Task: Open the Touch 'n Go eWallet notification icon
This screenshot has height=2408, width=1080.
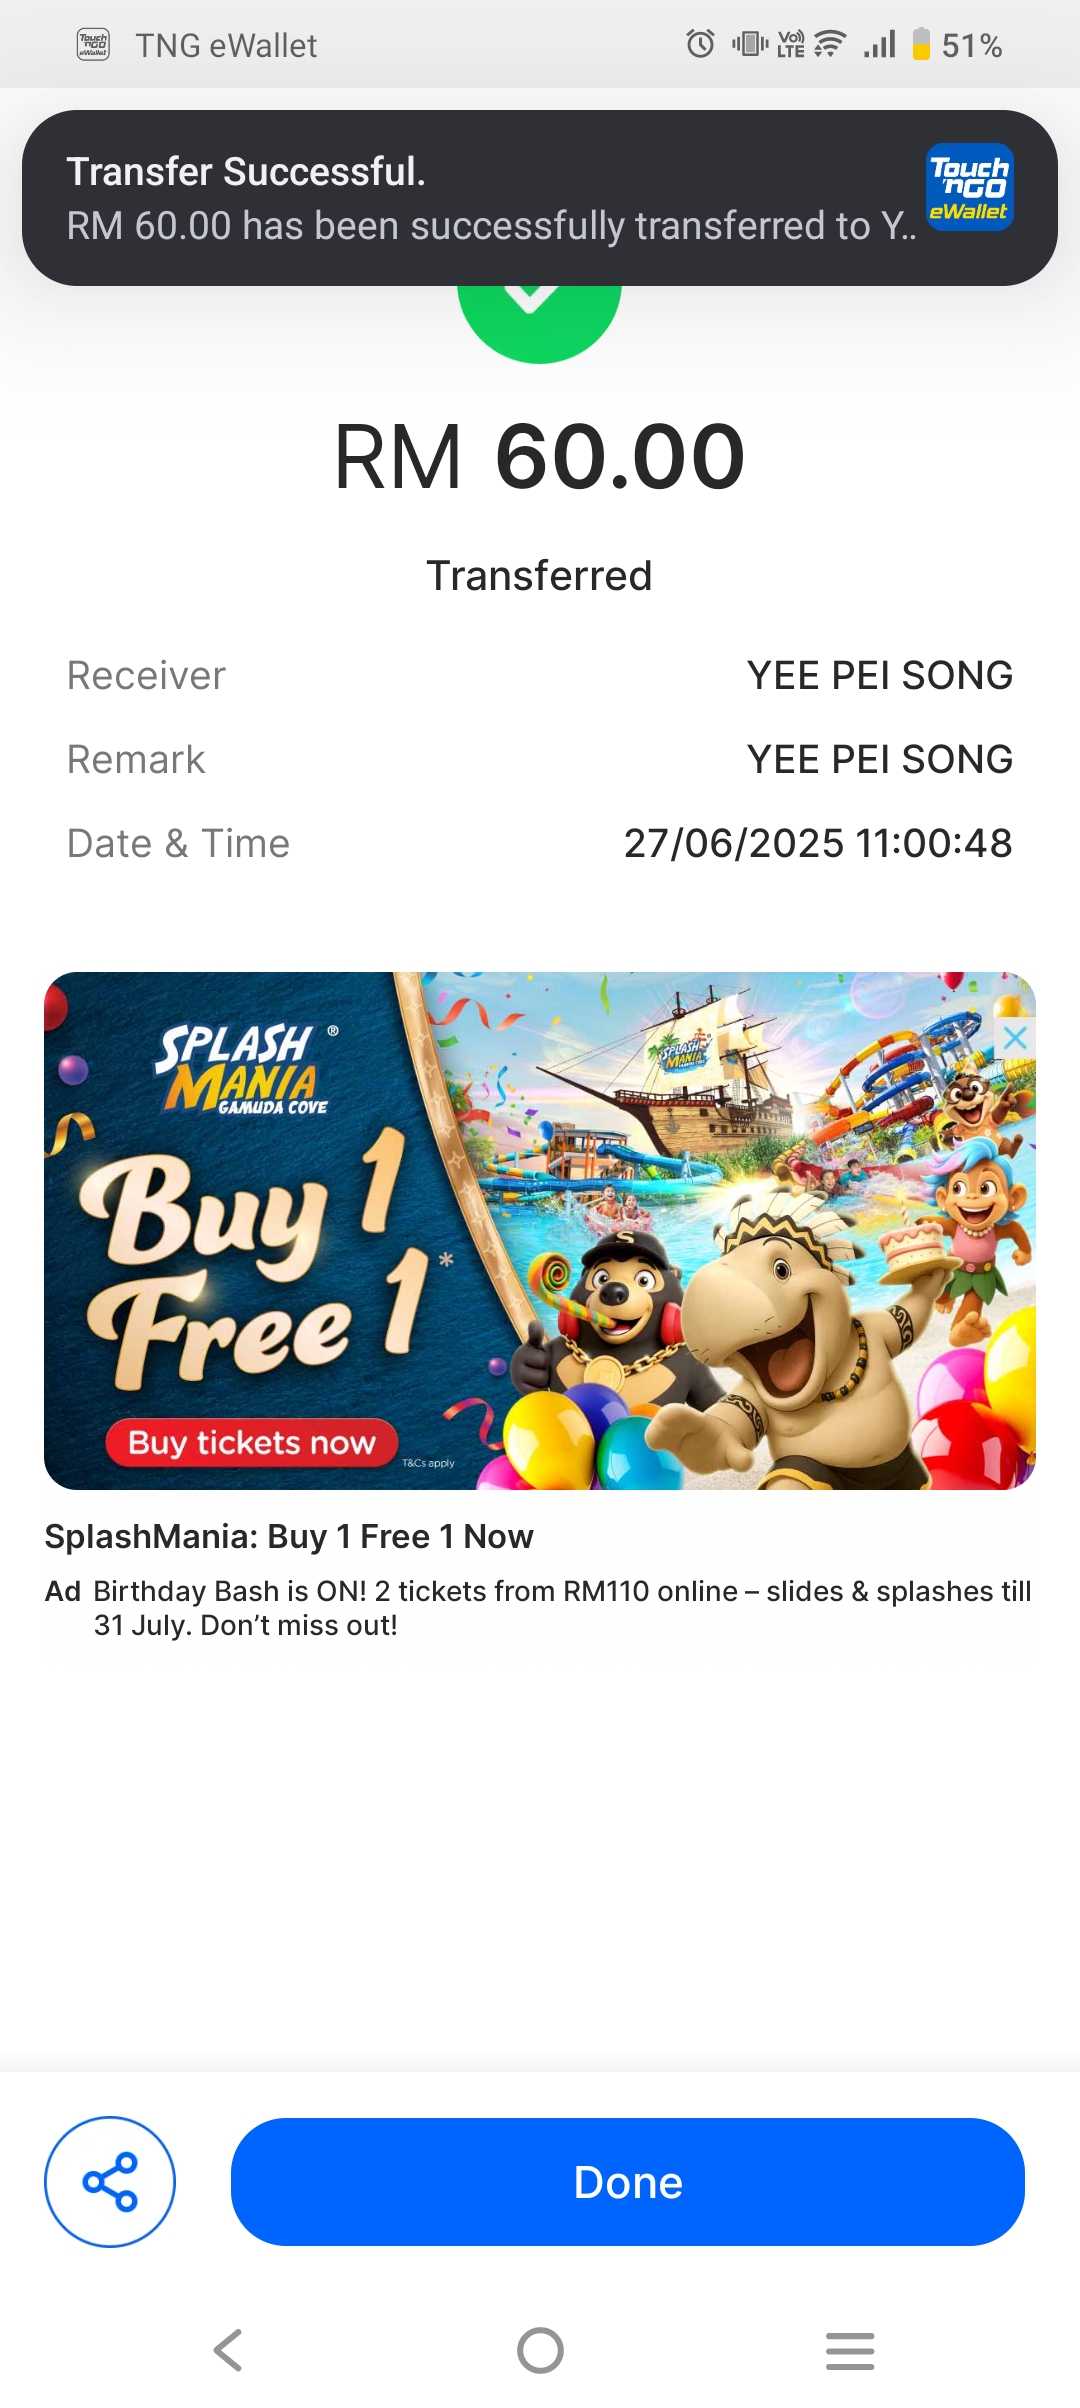Action: coord(969,187)
